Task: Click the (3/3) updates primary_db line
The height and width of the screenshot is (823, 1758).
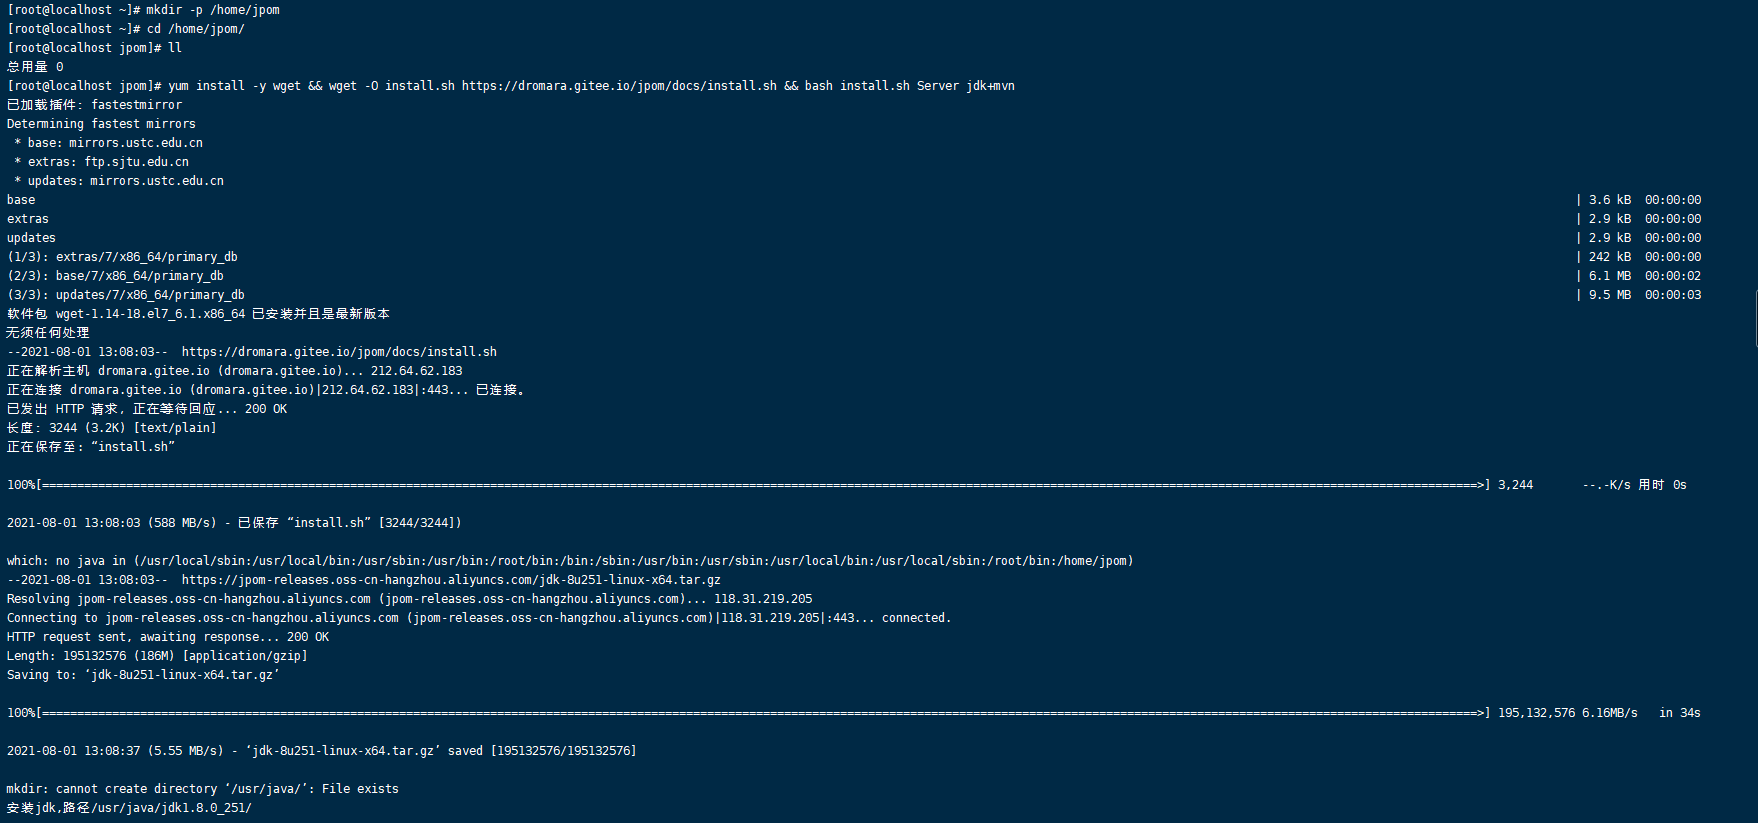Action: [x=126, y=295]
